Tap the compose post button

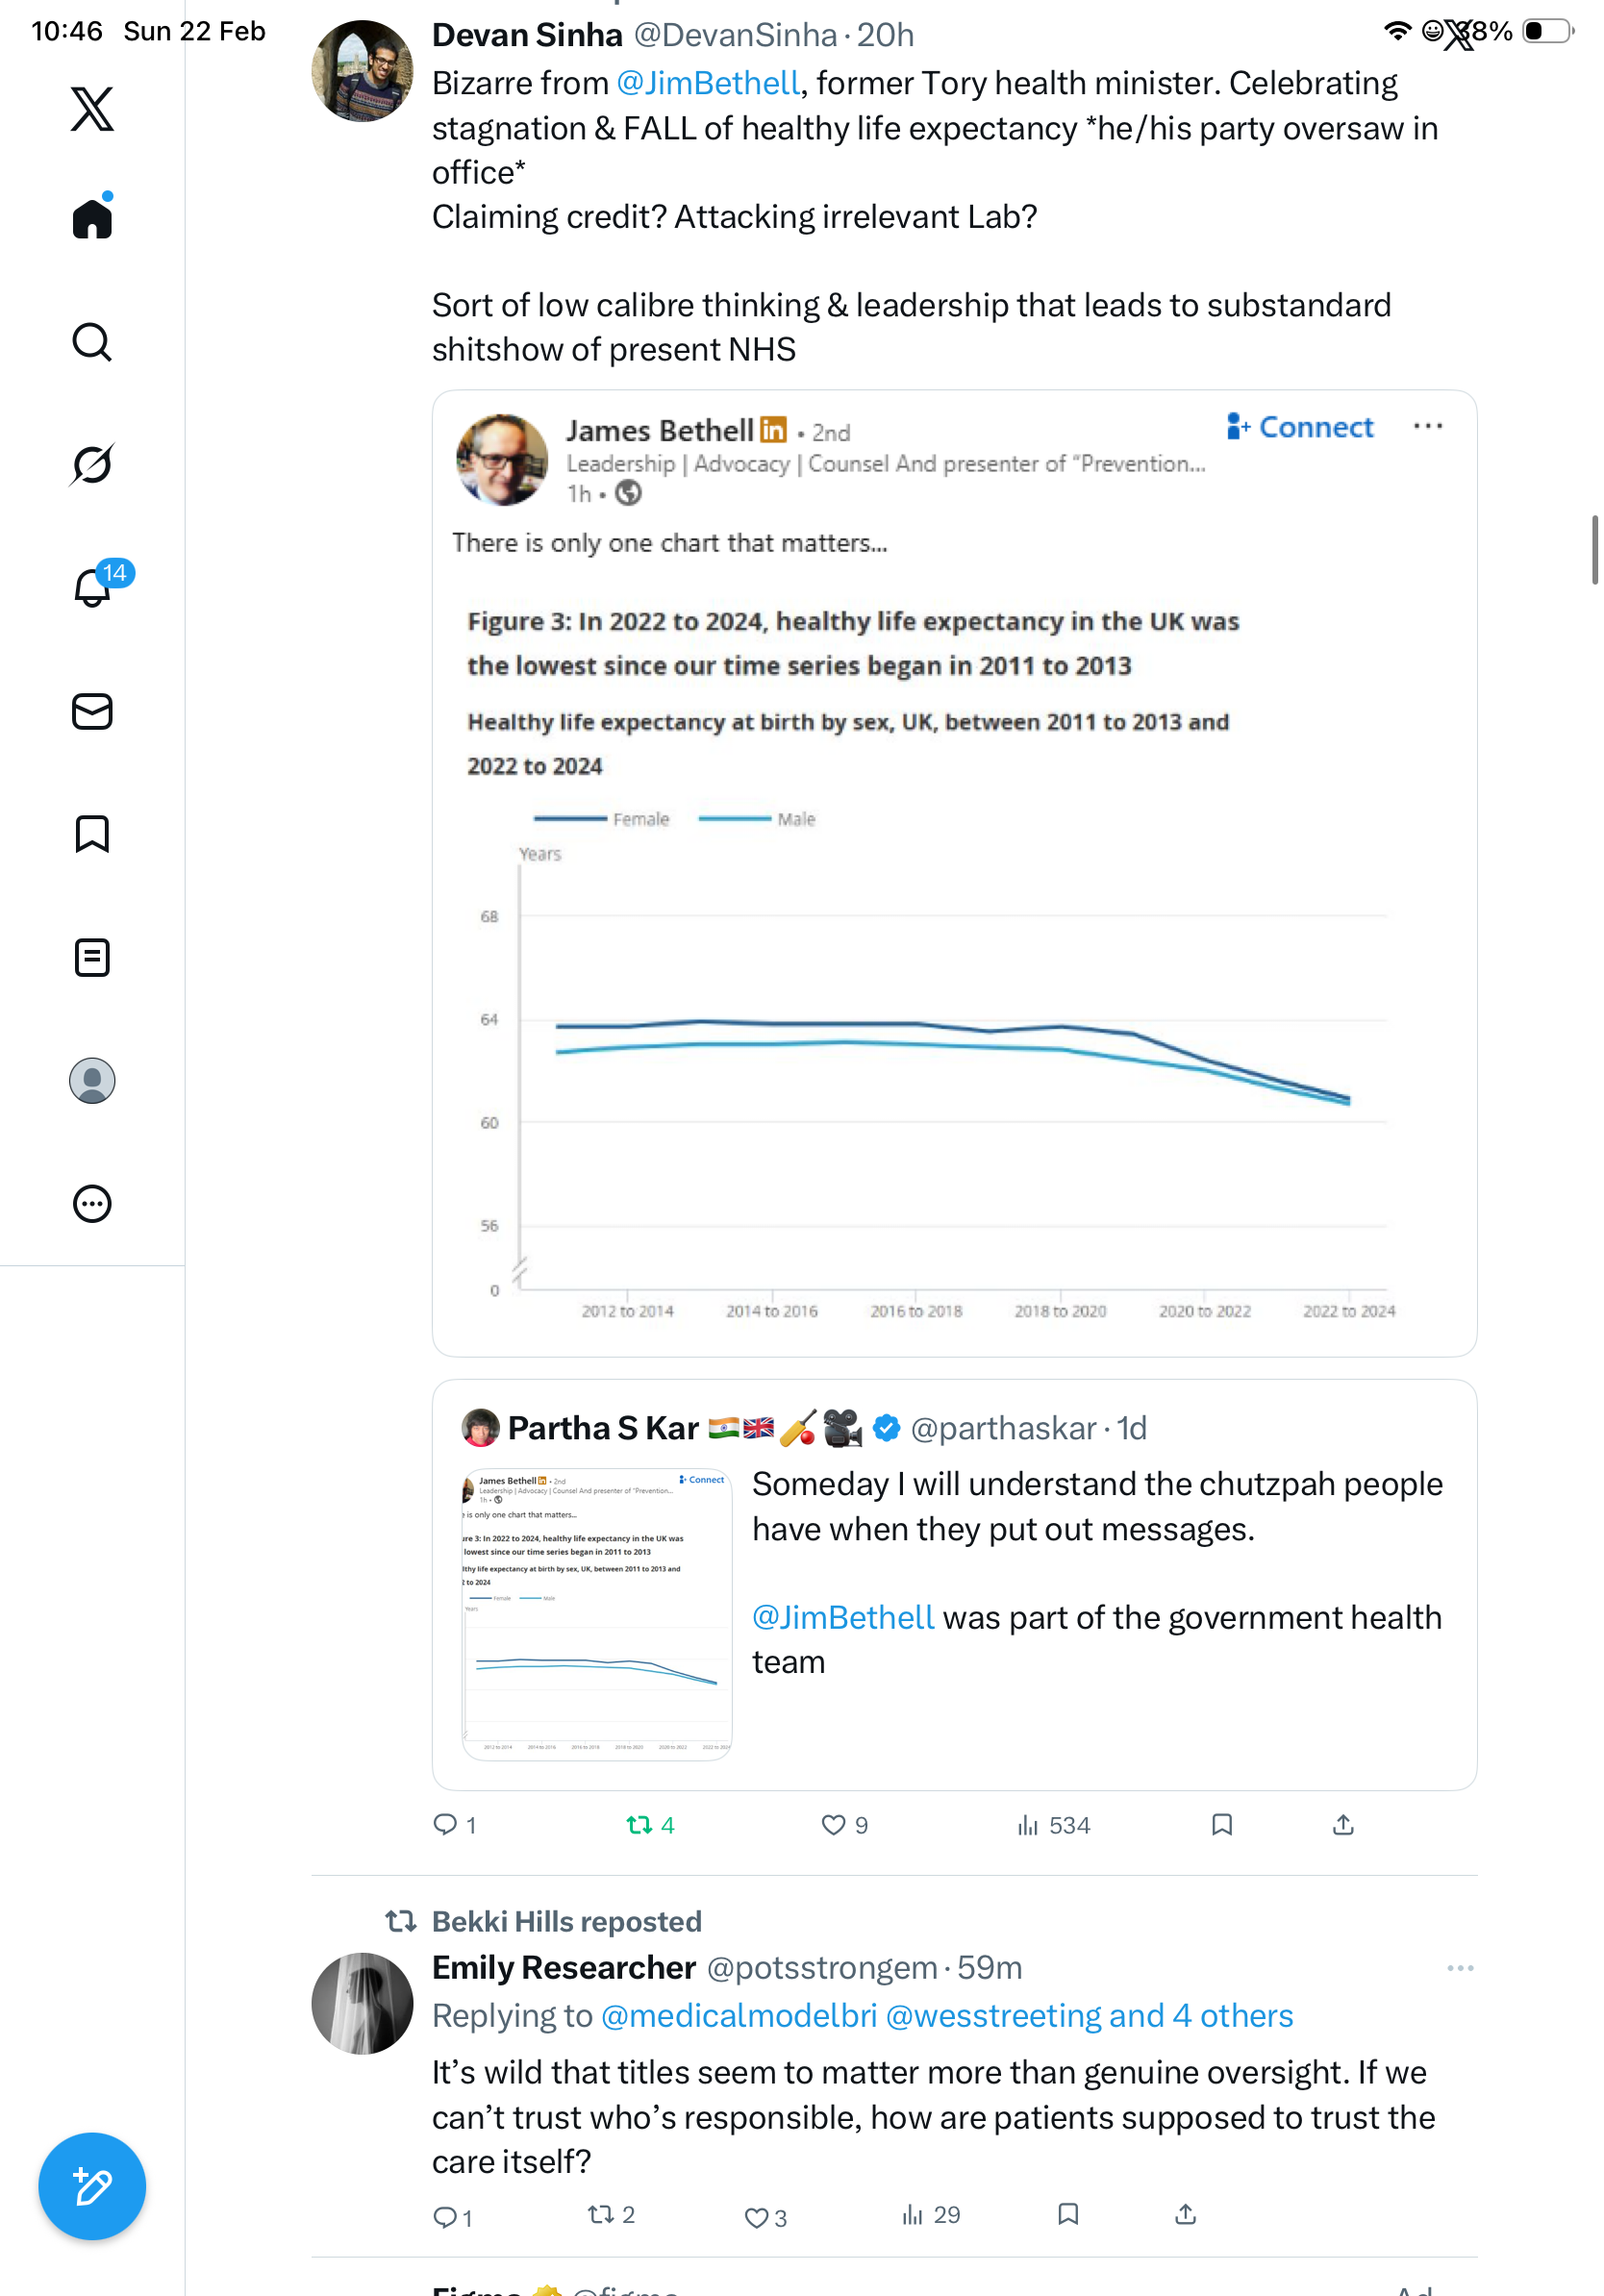click(92, 2186)
